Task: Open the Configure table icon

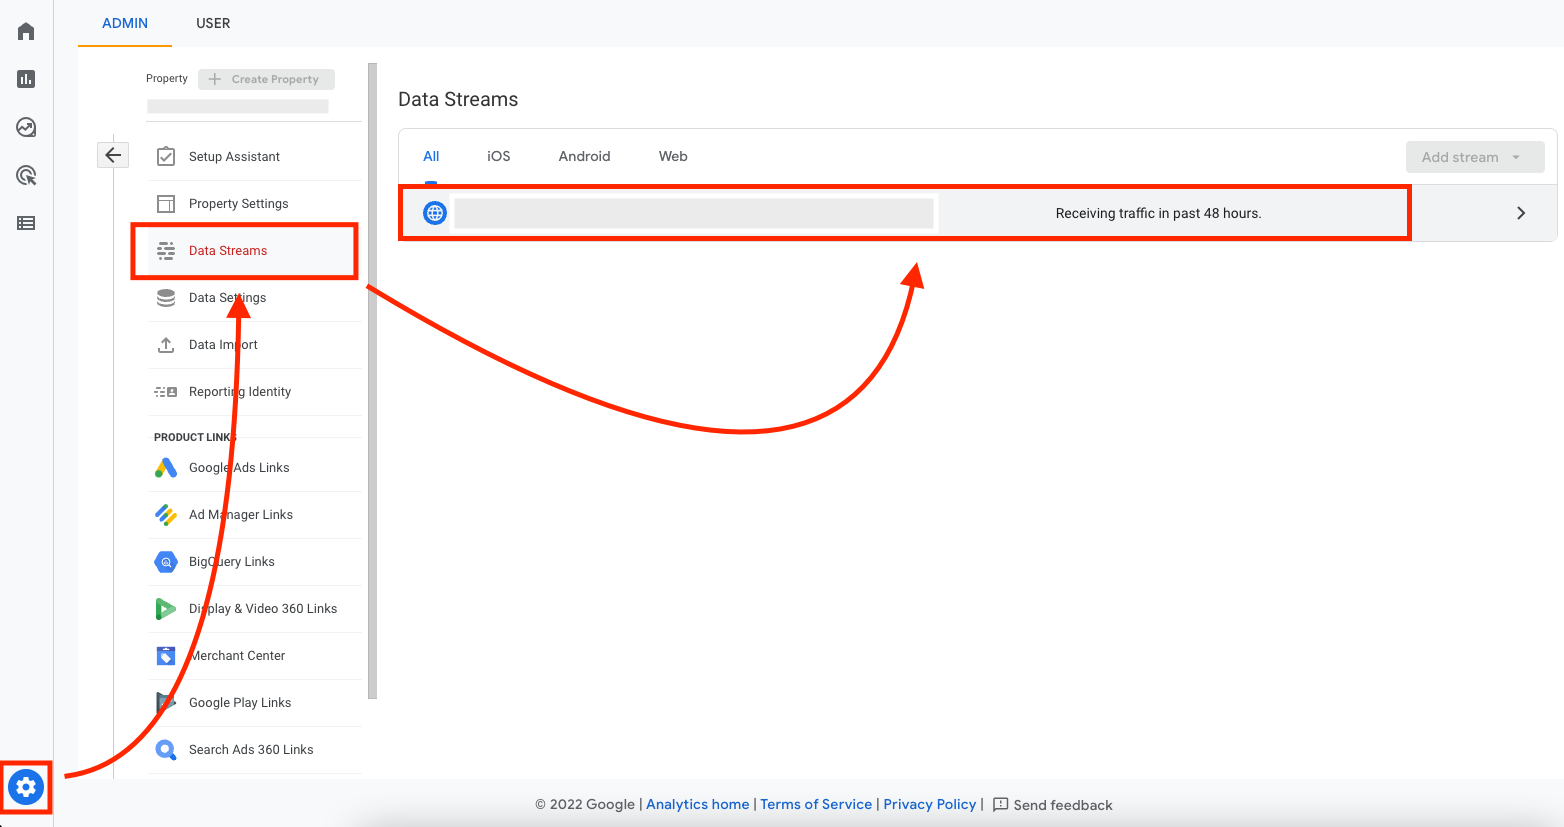Action: click(26, 223)
